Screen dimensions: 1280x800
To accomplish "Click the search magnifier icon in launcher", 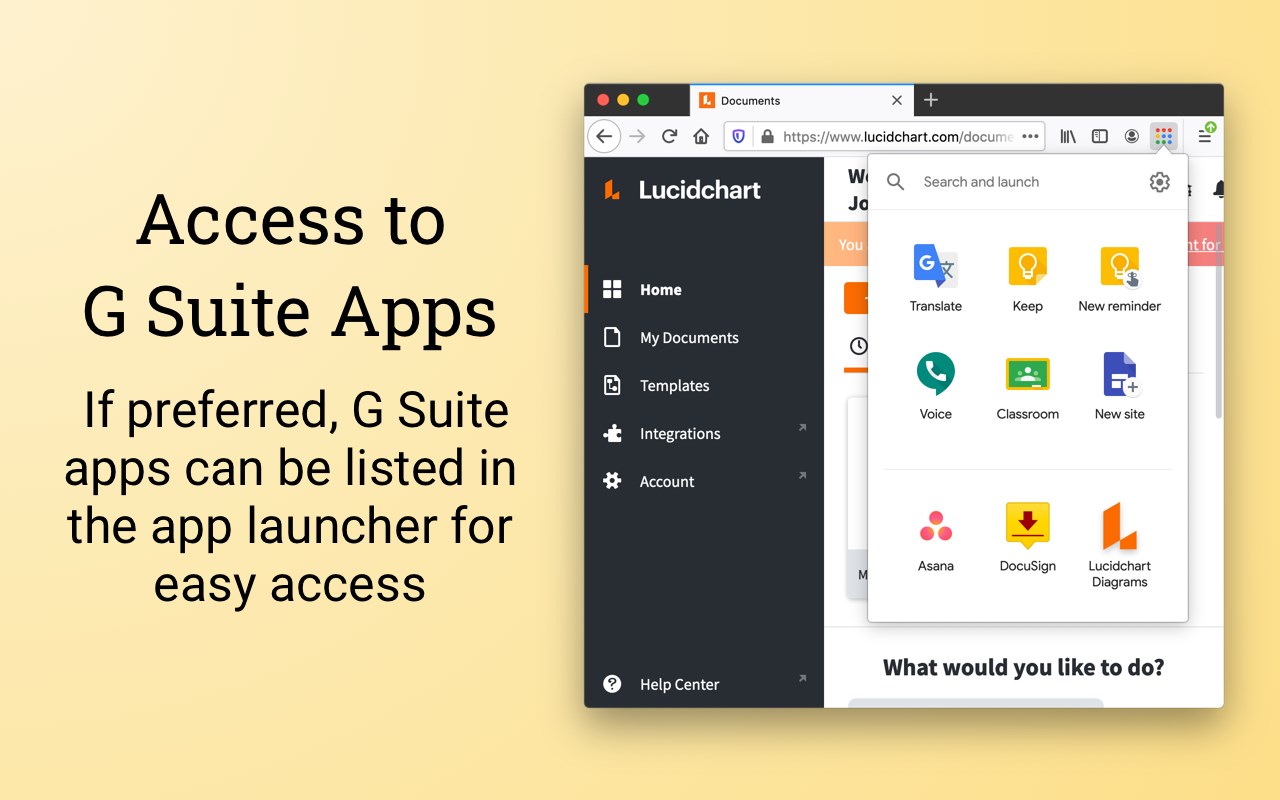I will click(x=896, y=182).
